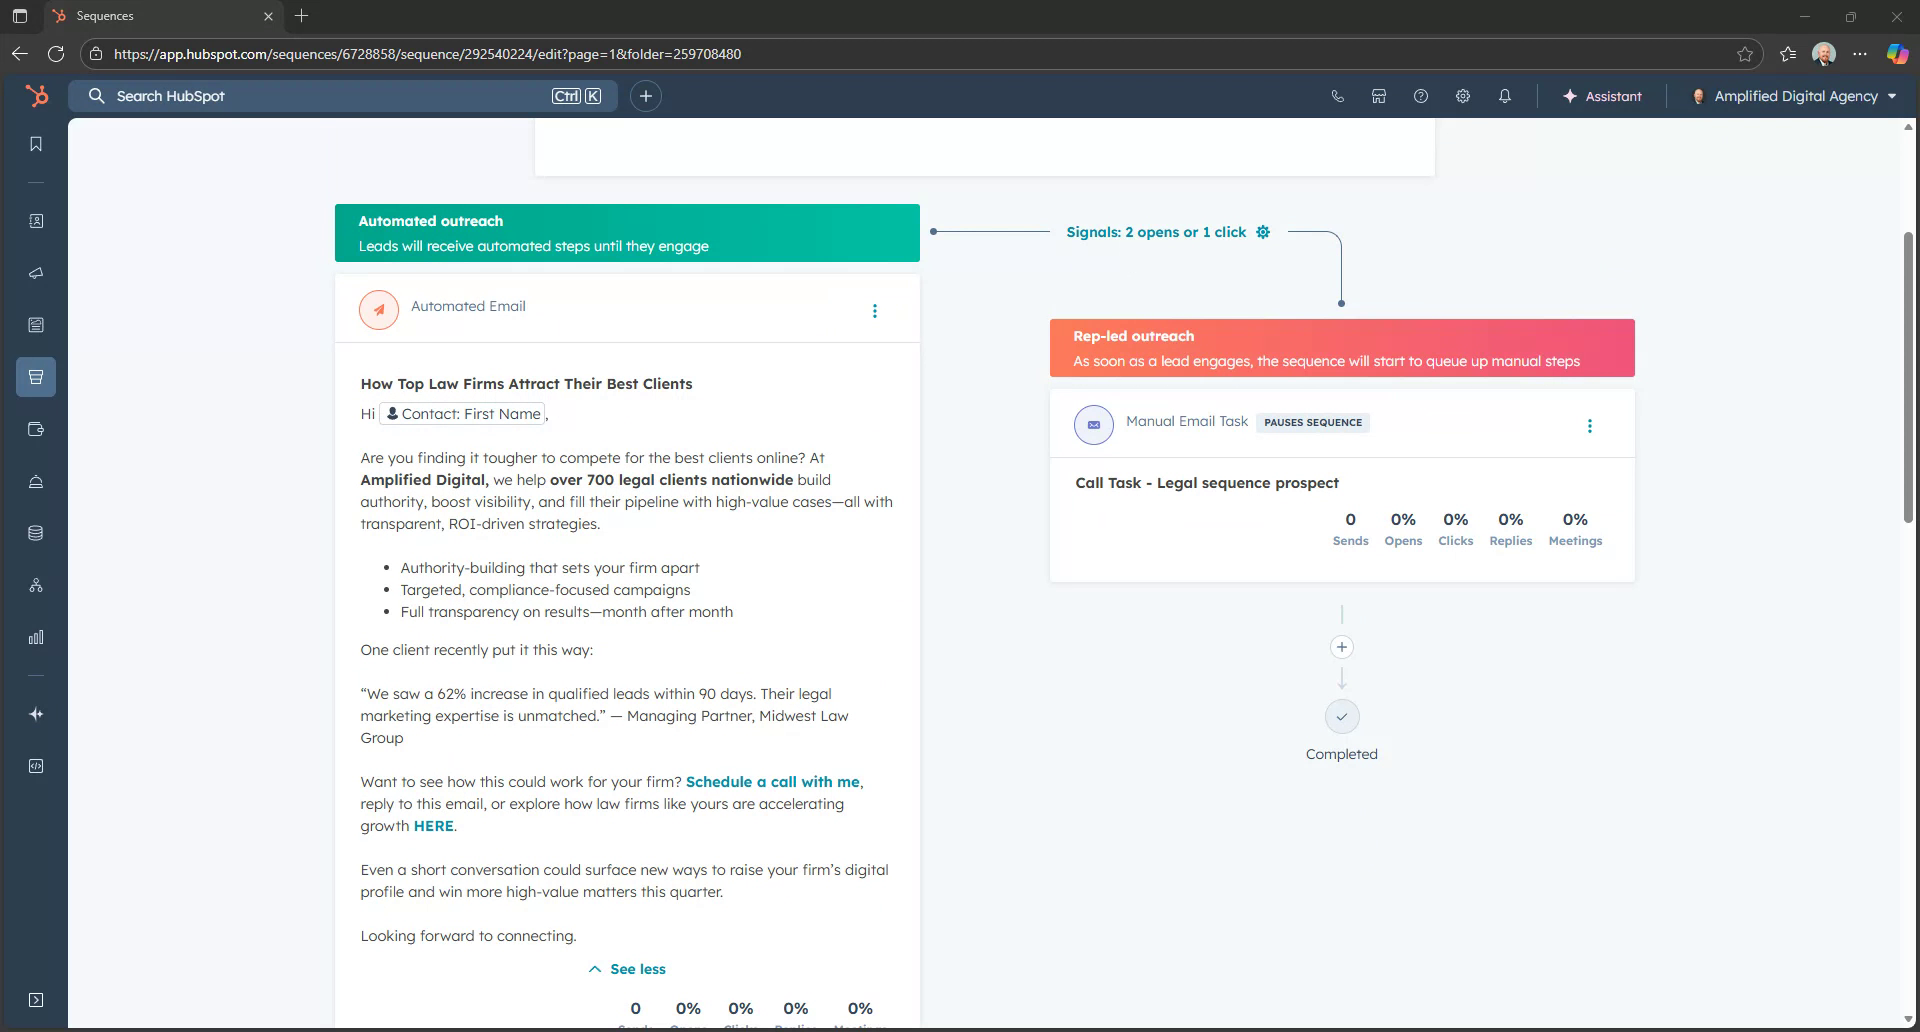Screen dimensions: 1920x1032
Task: Select the Commerce wallet icon in sidebar
Action: click(36, 429)
